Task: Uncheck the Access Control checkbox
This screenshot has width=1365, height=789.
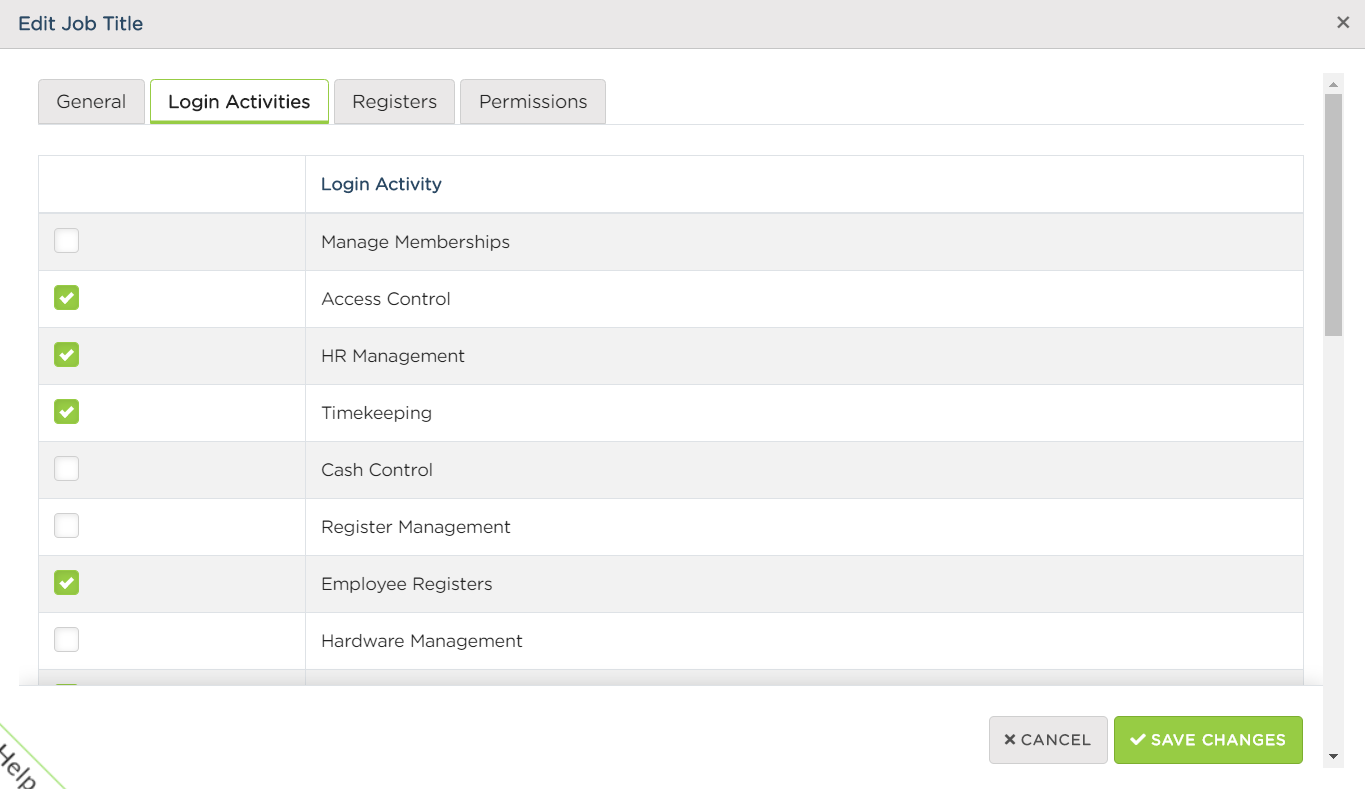Action: (x=66, y=298)
